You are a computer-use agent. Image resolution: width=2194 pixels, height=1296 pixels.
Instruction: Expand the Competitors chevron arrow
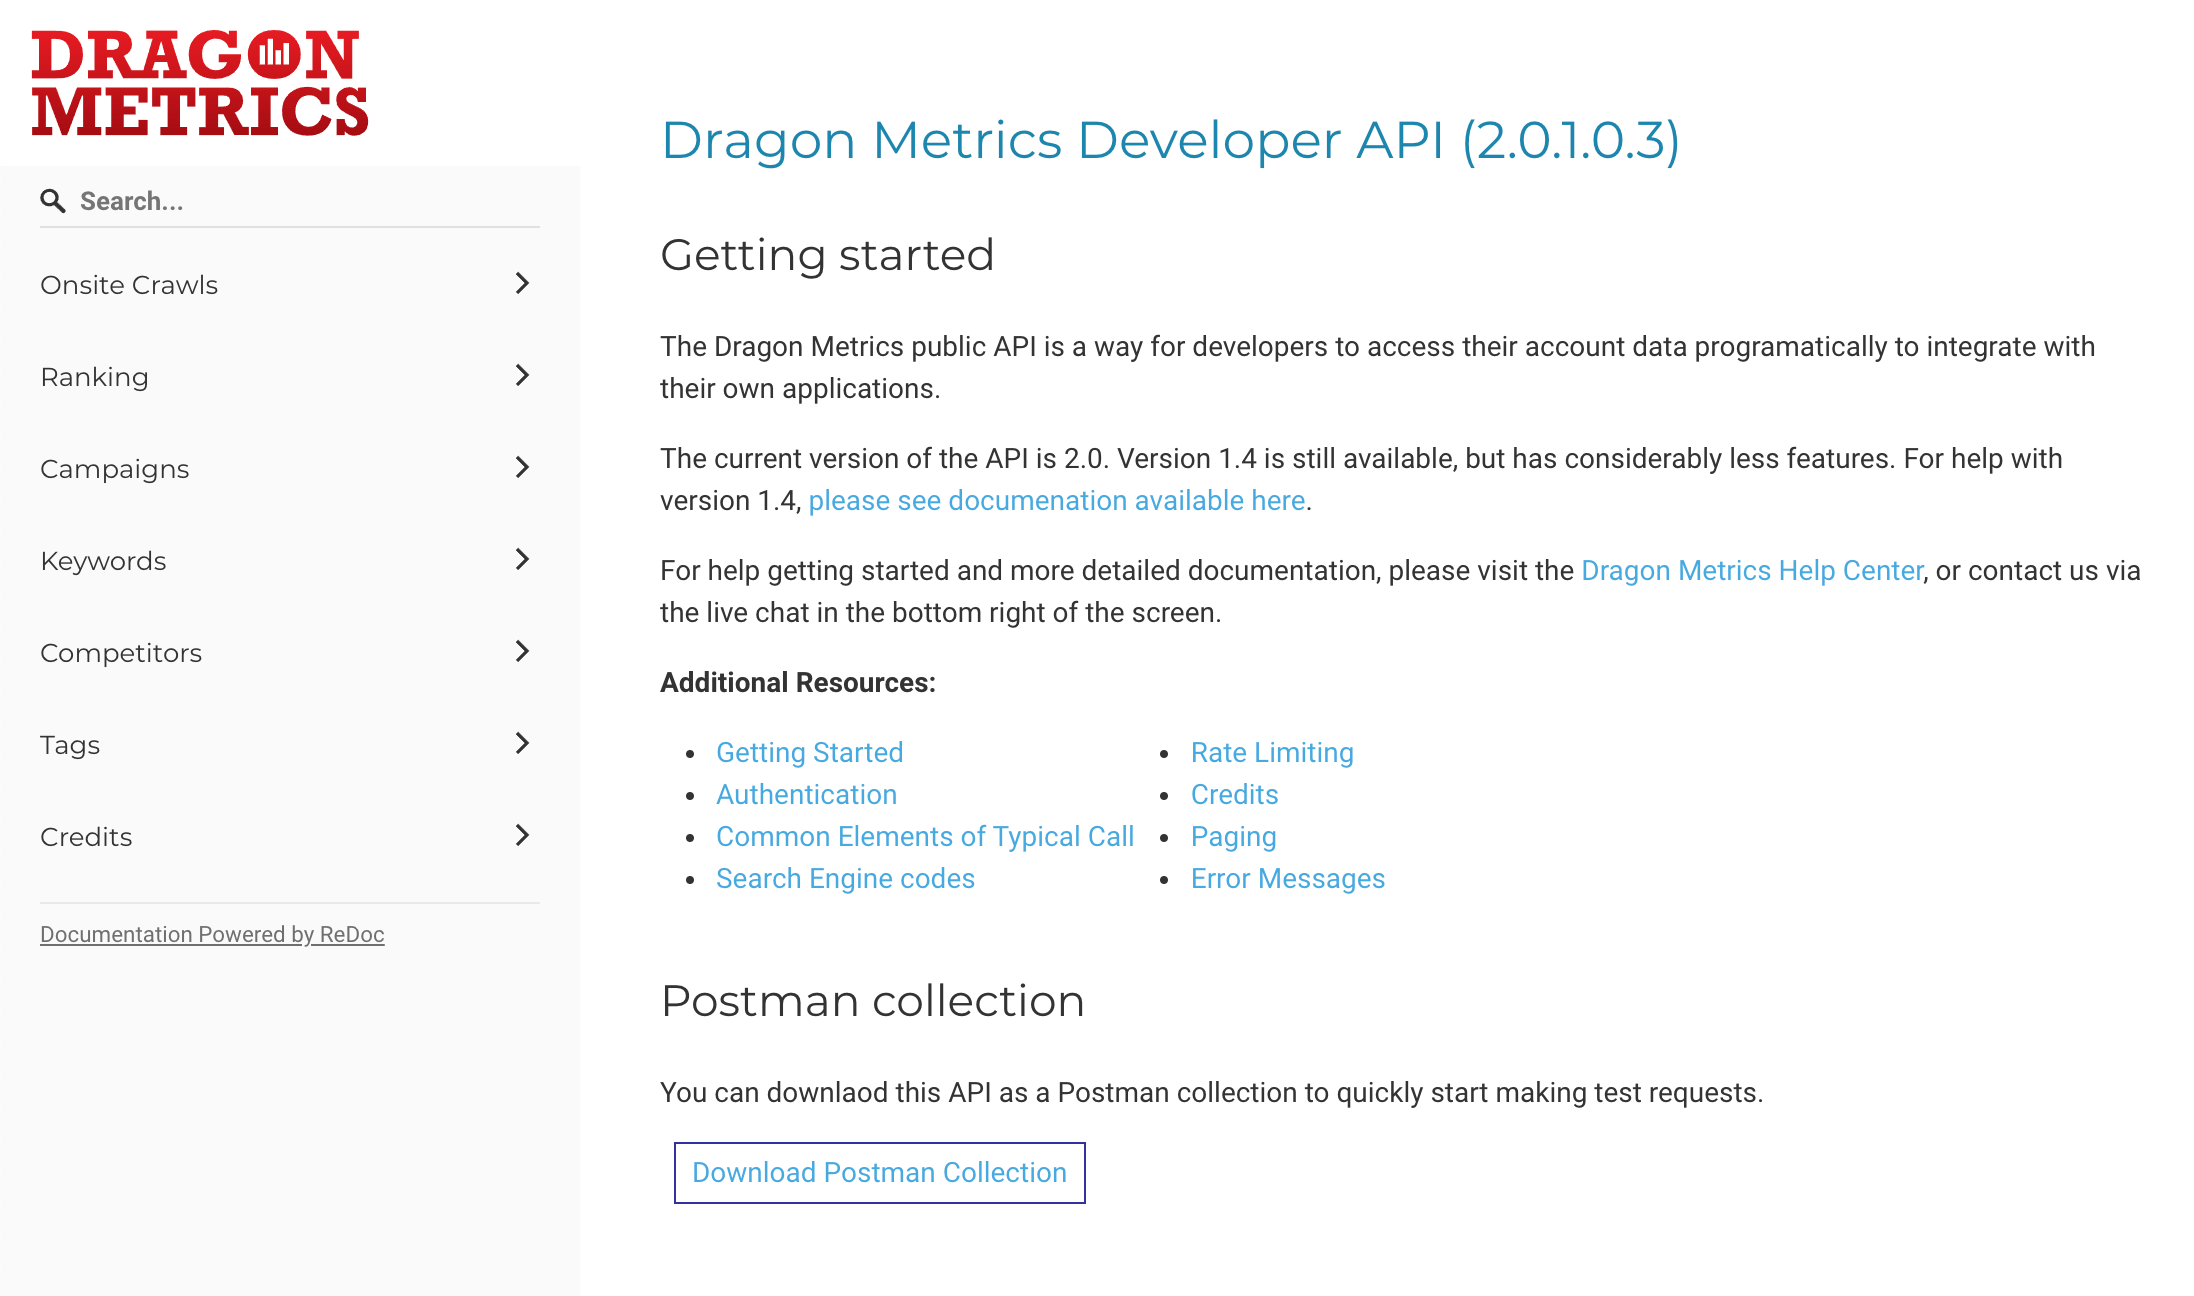522,652
